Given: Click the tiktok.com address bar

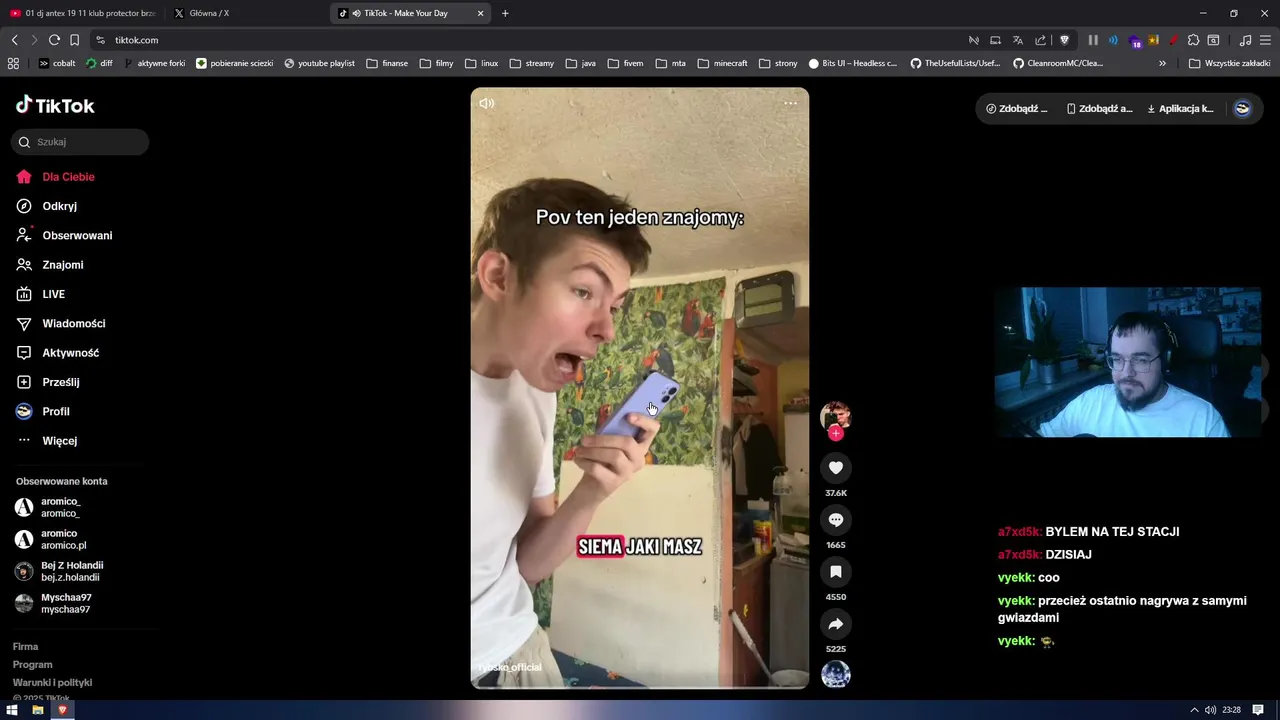Looking at the screenshot, I should pos(530,40).
